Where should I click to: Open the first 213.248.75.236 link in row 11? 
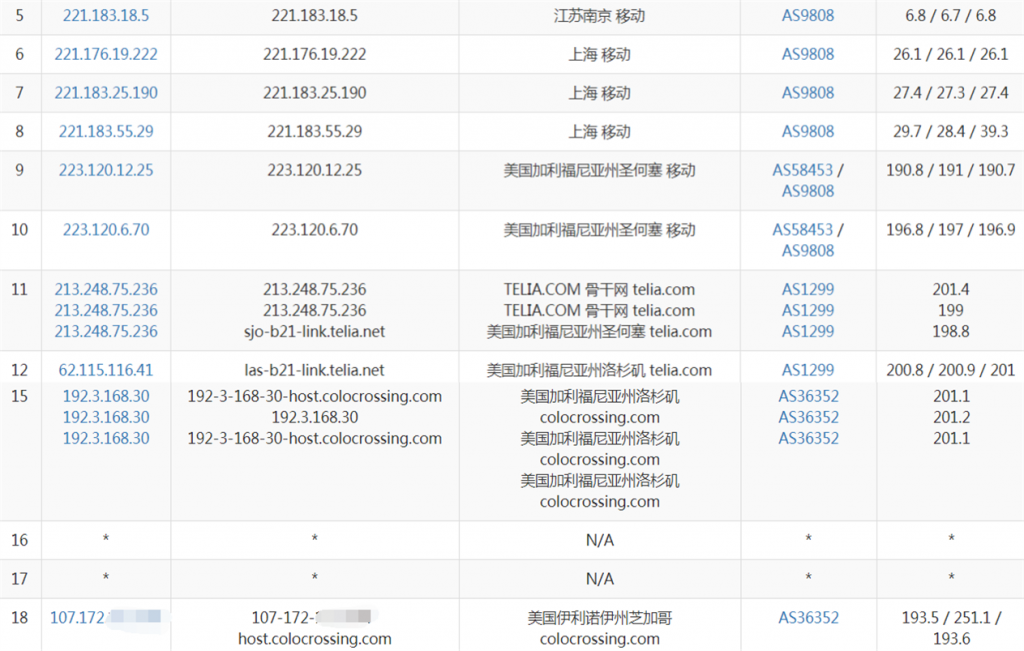105,289
